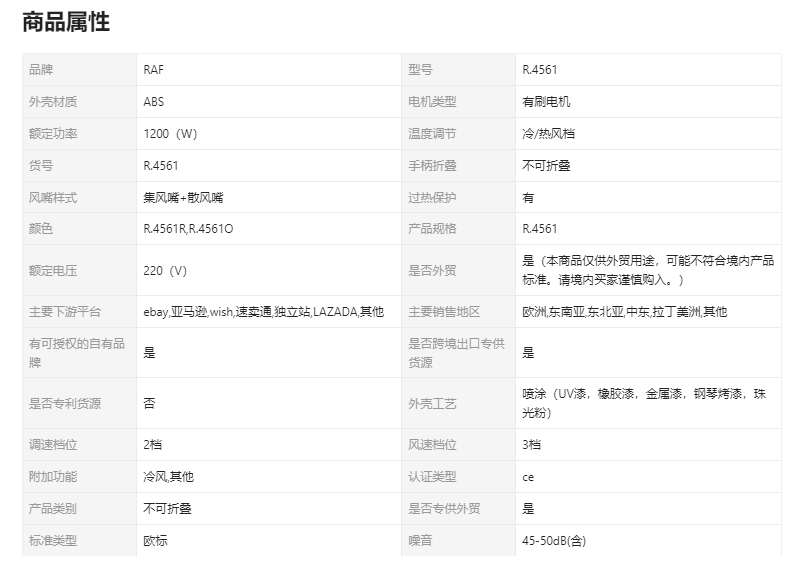The image size is (802, 566).
Task: Click the 主要销售地区 label
Action: [444, 312]
